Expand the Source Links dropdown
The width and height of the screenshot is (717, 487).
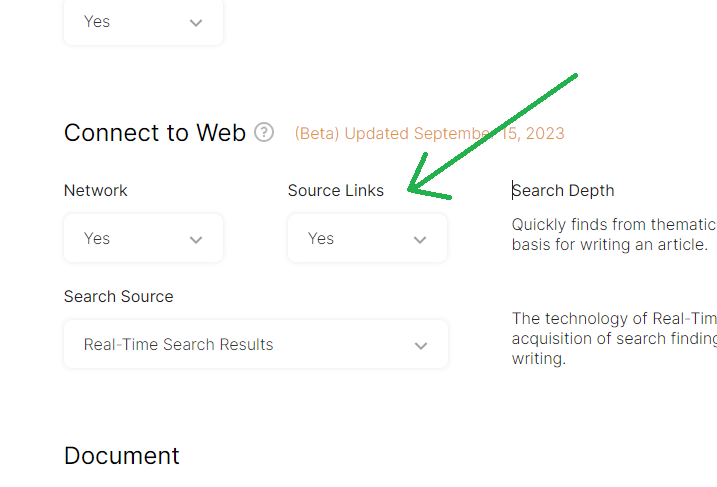coord(367,238)
